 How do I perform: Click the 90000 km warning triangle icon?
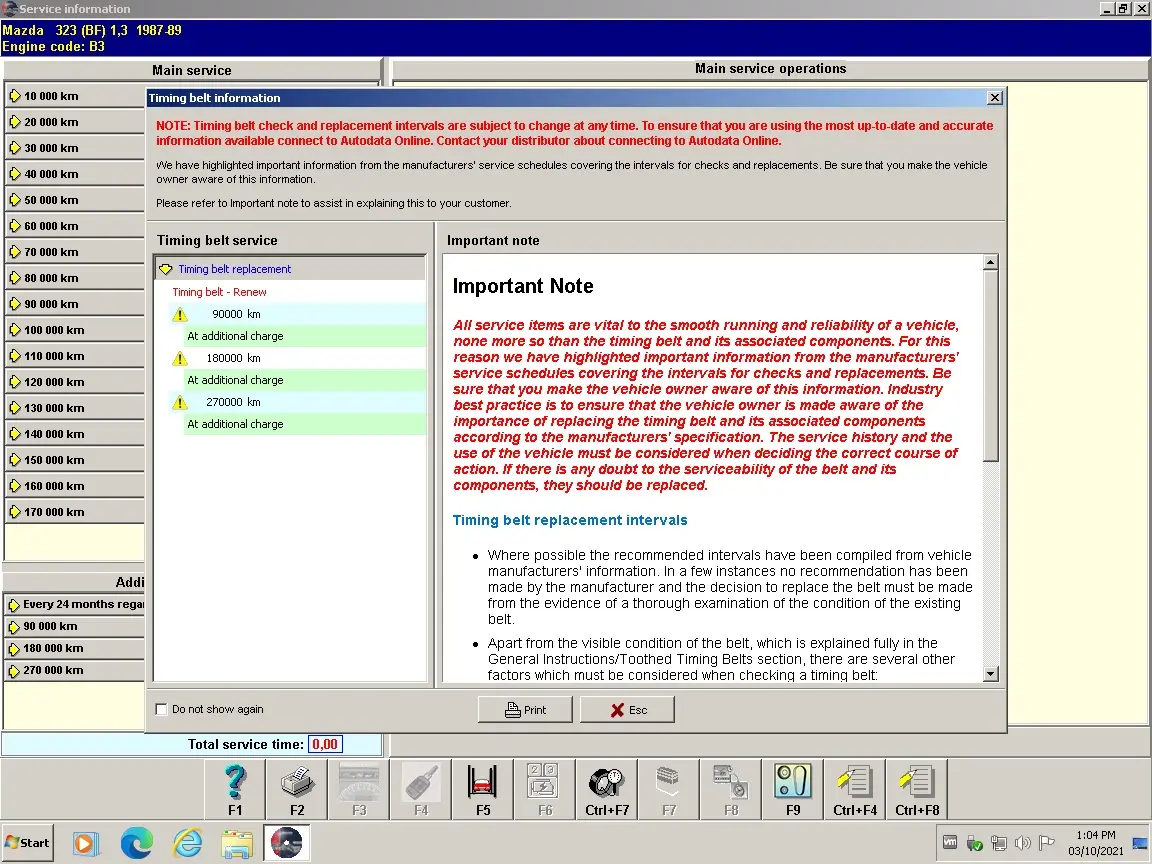[180, 314]
